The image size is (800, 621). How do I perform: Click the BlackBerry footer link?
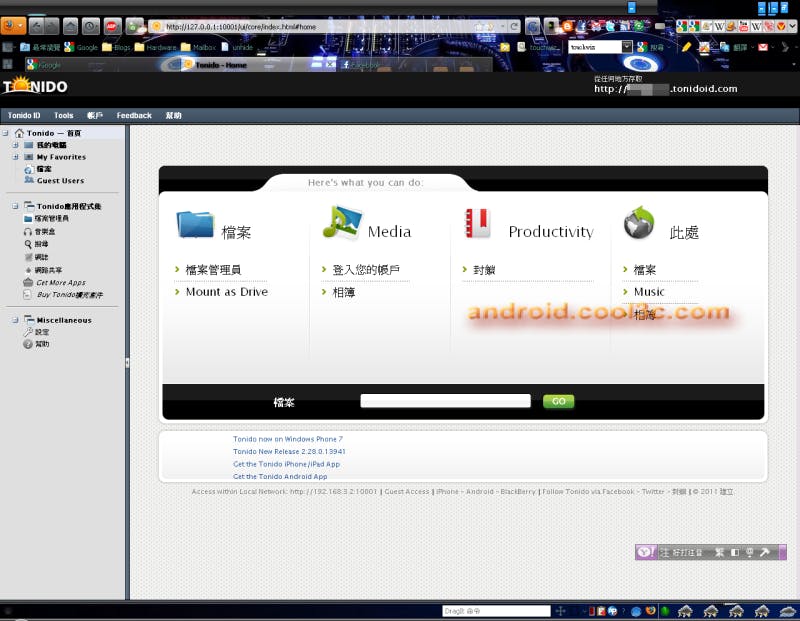(518, 491)
